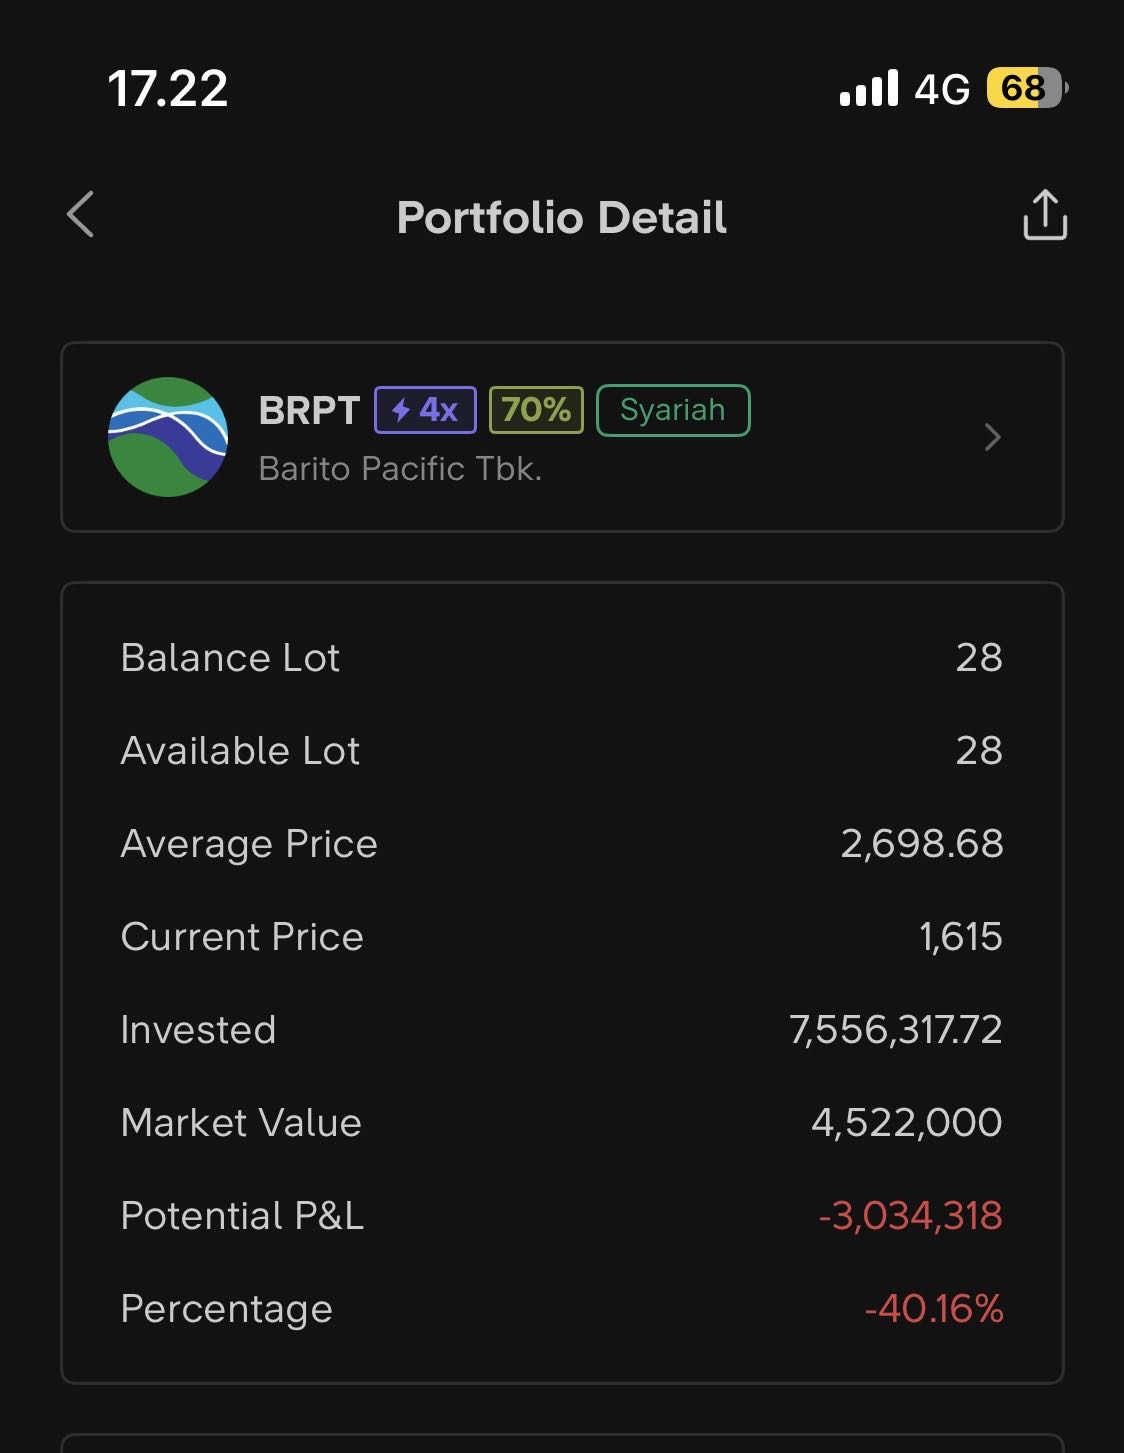The image size is (1124, 1453).
Task: Tap the BRPT ticker symbol
Action: [309, 410]
